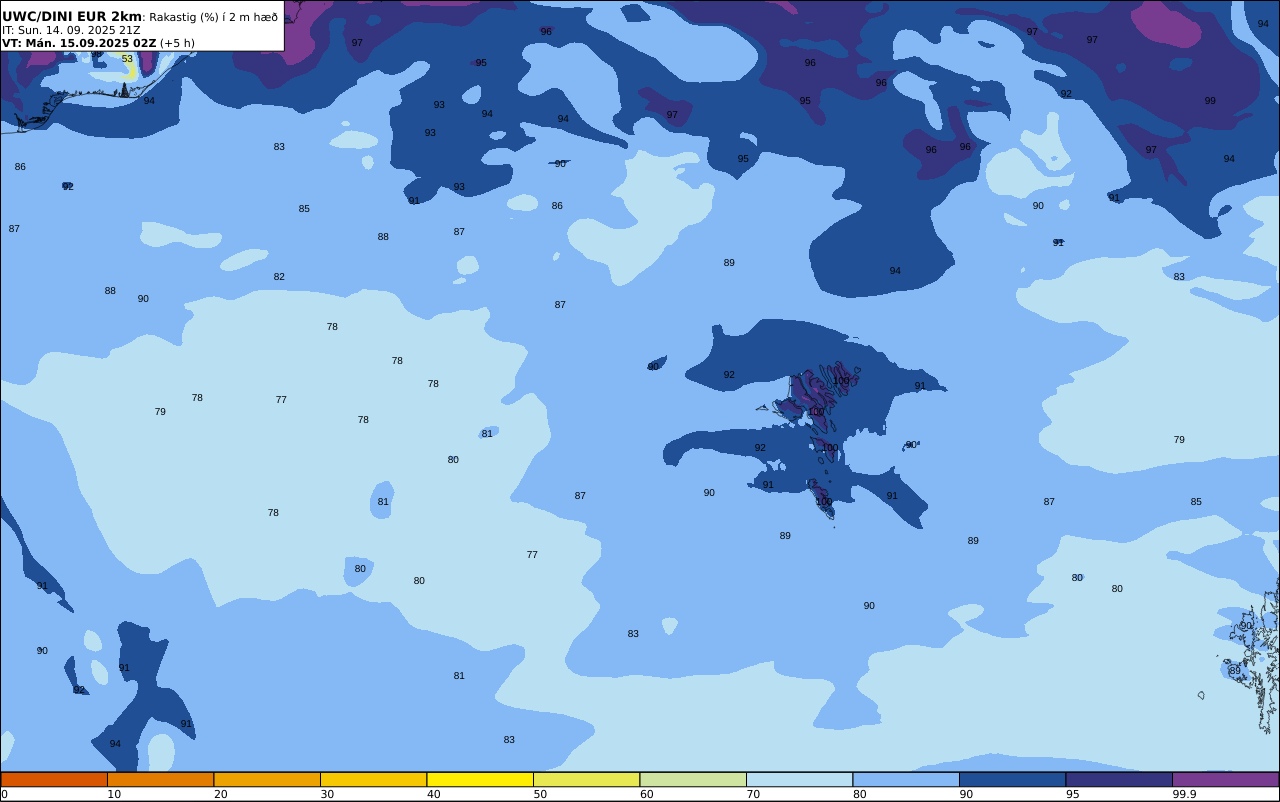Select the medium blue 90–95 legend segment
The width and height of the screenshot is (1280, 802).
point(1012,779)
